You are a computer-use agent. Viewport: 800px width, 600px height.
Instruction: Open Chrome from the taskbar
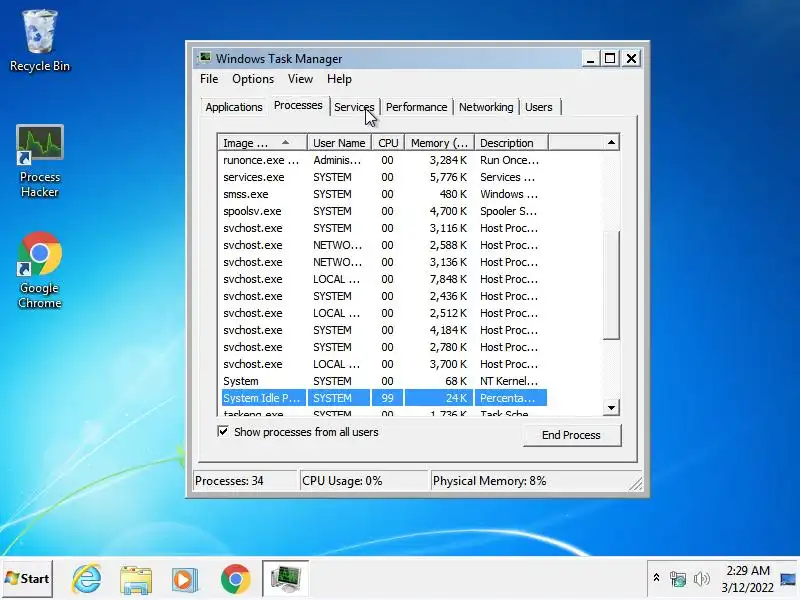[x=235, y=579]
